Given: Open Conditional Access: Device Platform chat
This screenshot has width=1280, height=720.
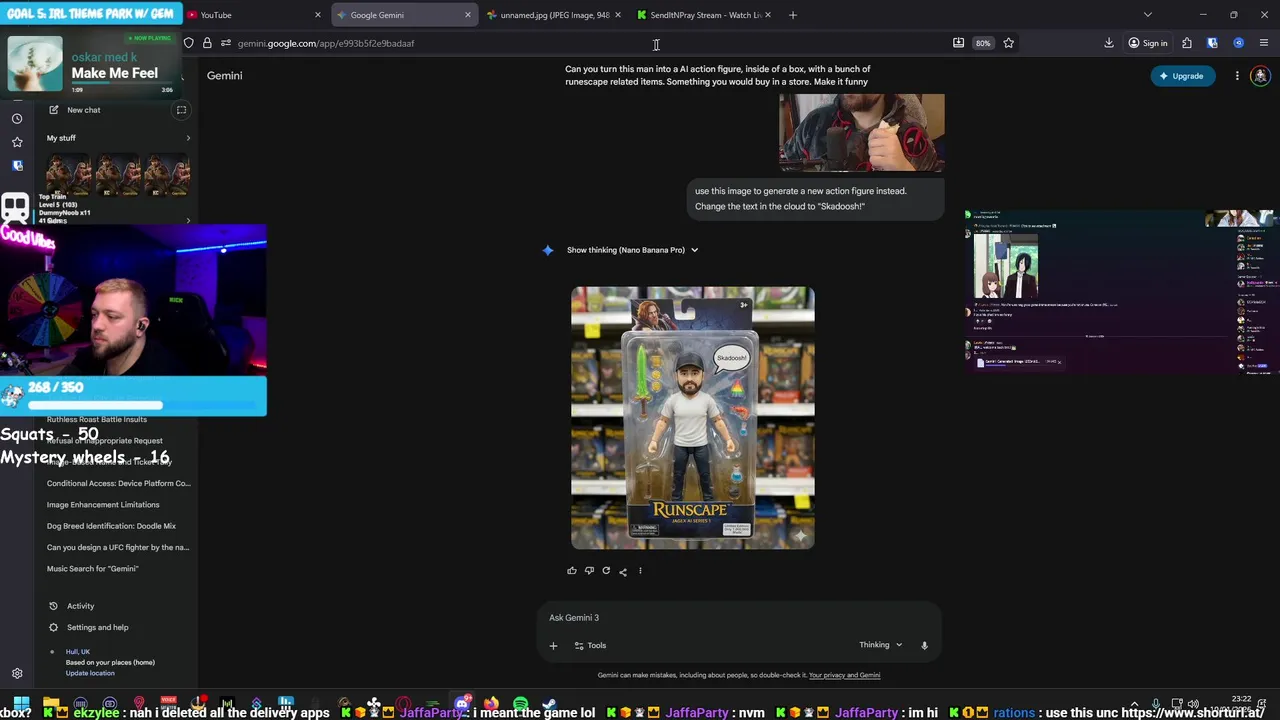Looking at the screenshot, I should pos(118,484).
